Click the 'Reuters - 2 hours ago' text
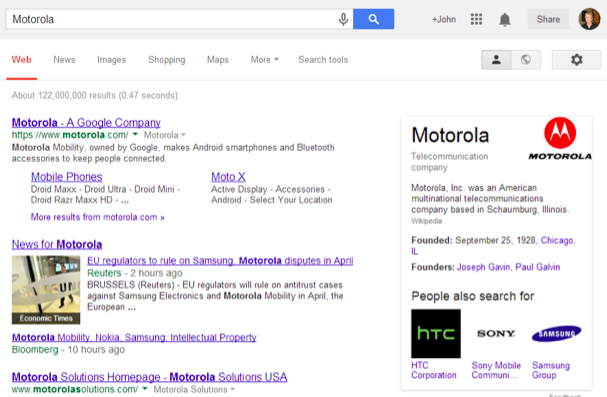607x397 pixels. (135, 273)
